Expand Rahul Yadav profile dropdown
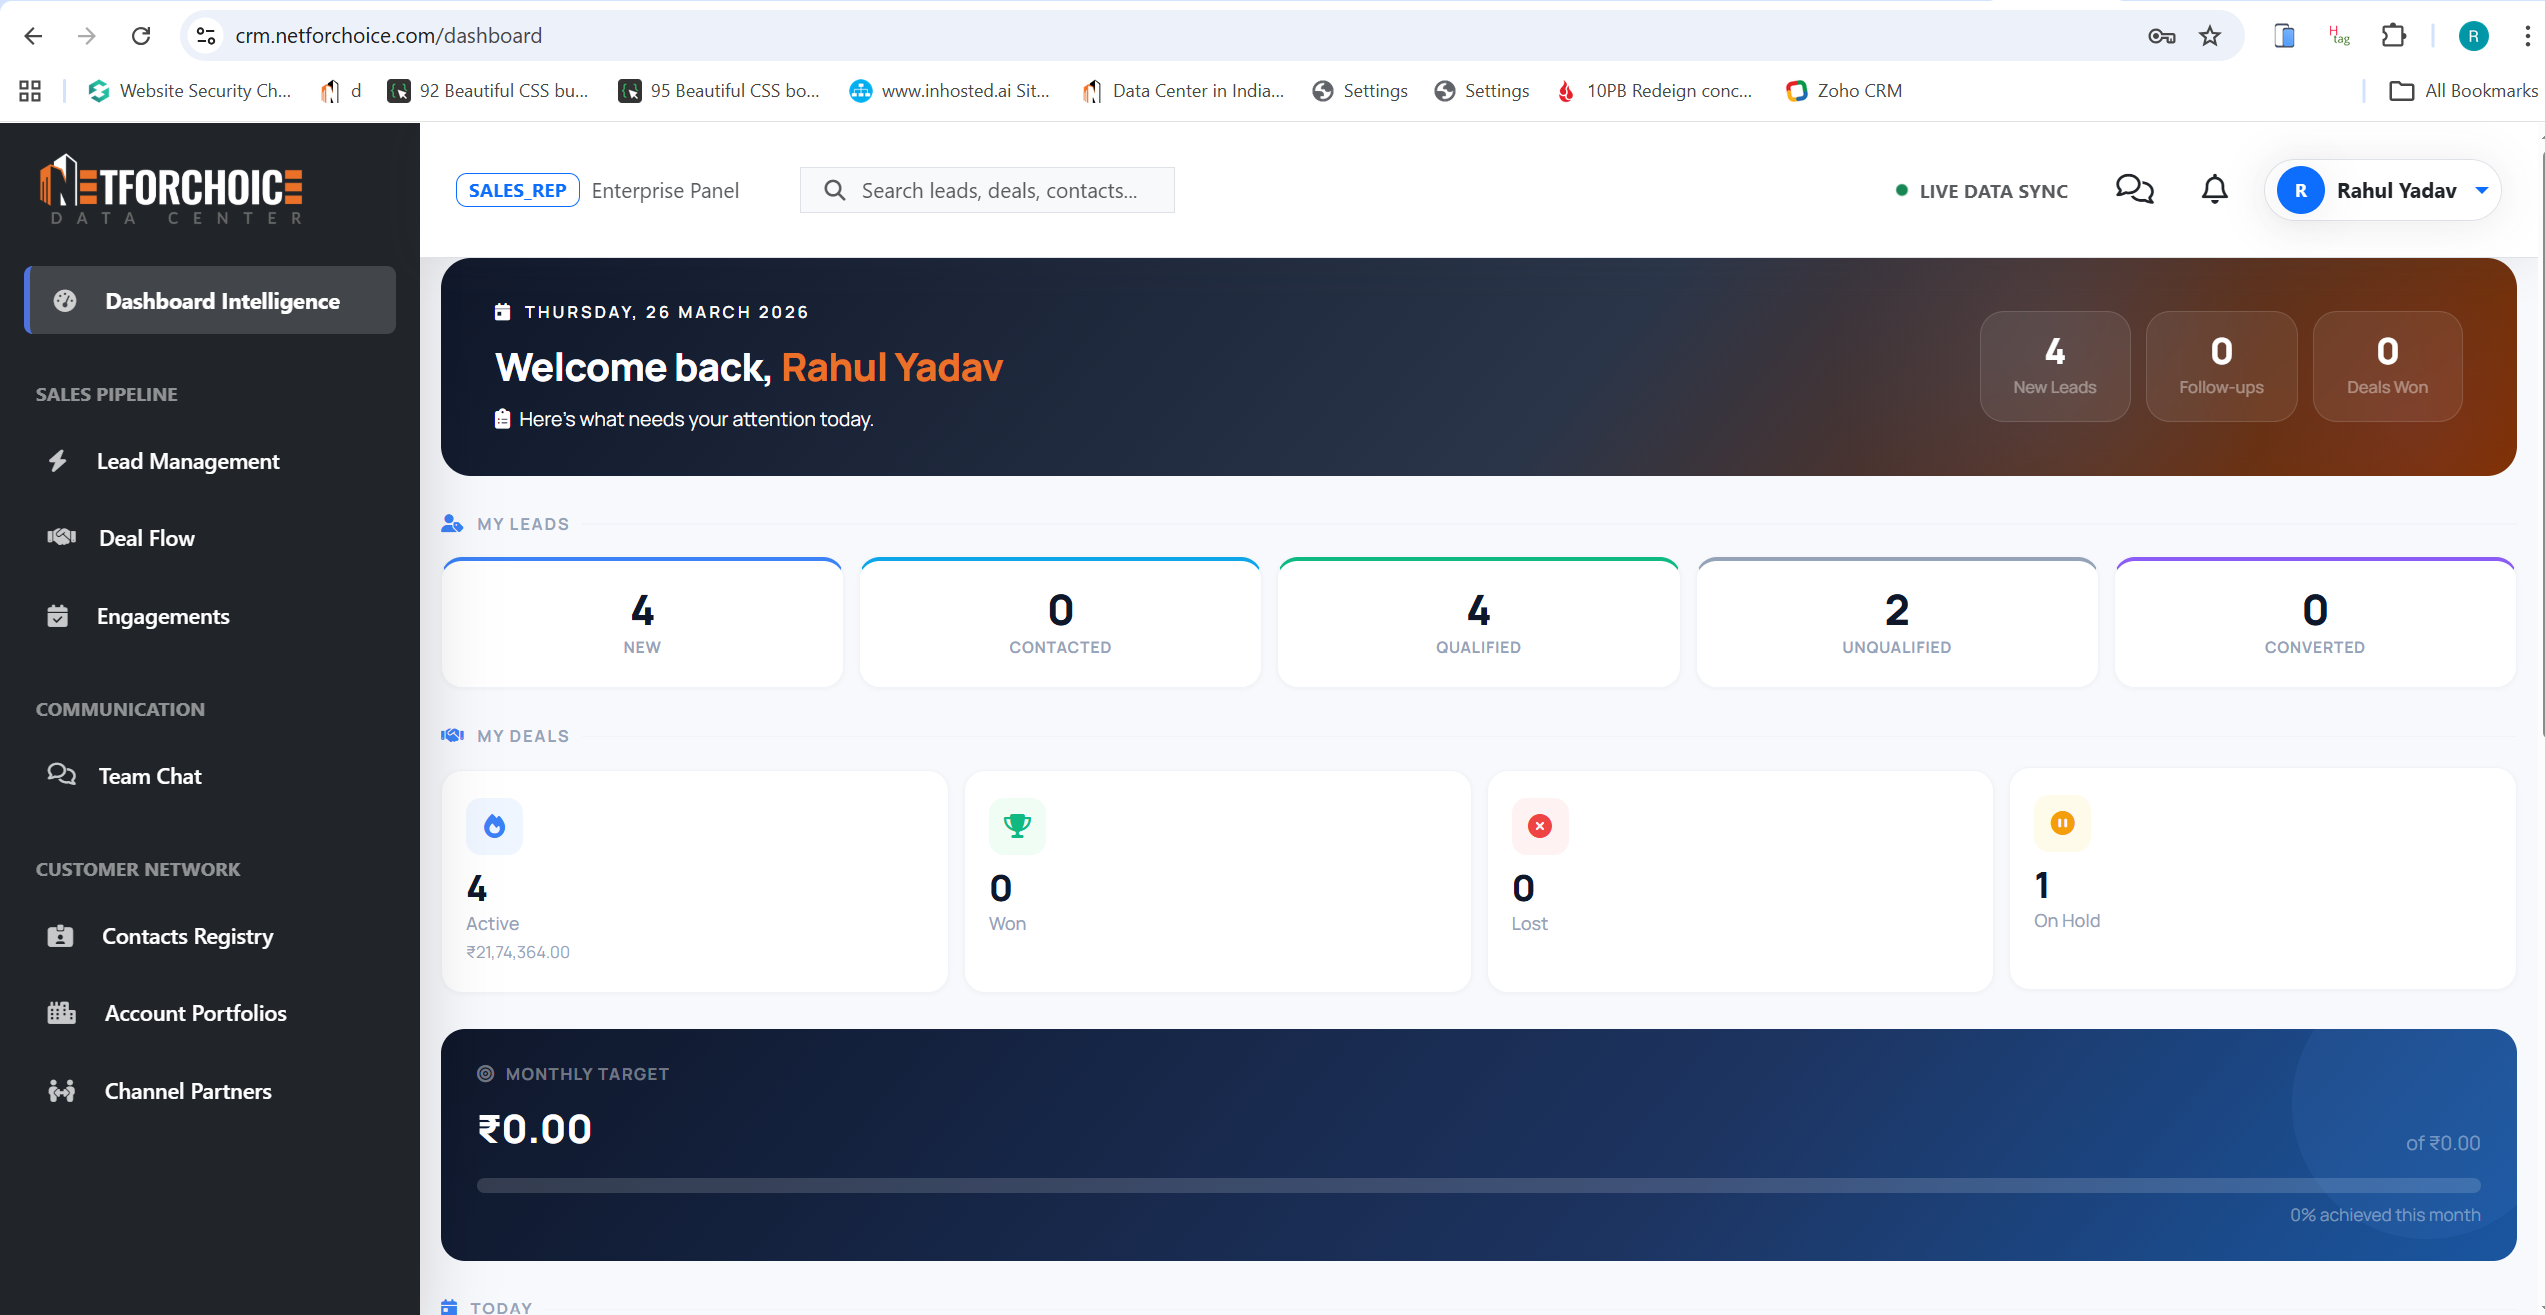This screenshot has width=2545, height=1315. (2481, 190)
